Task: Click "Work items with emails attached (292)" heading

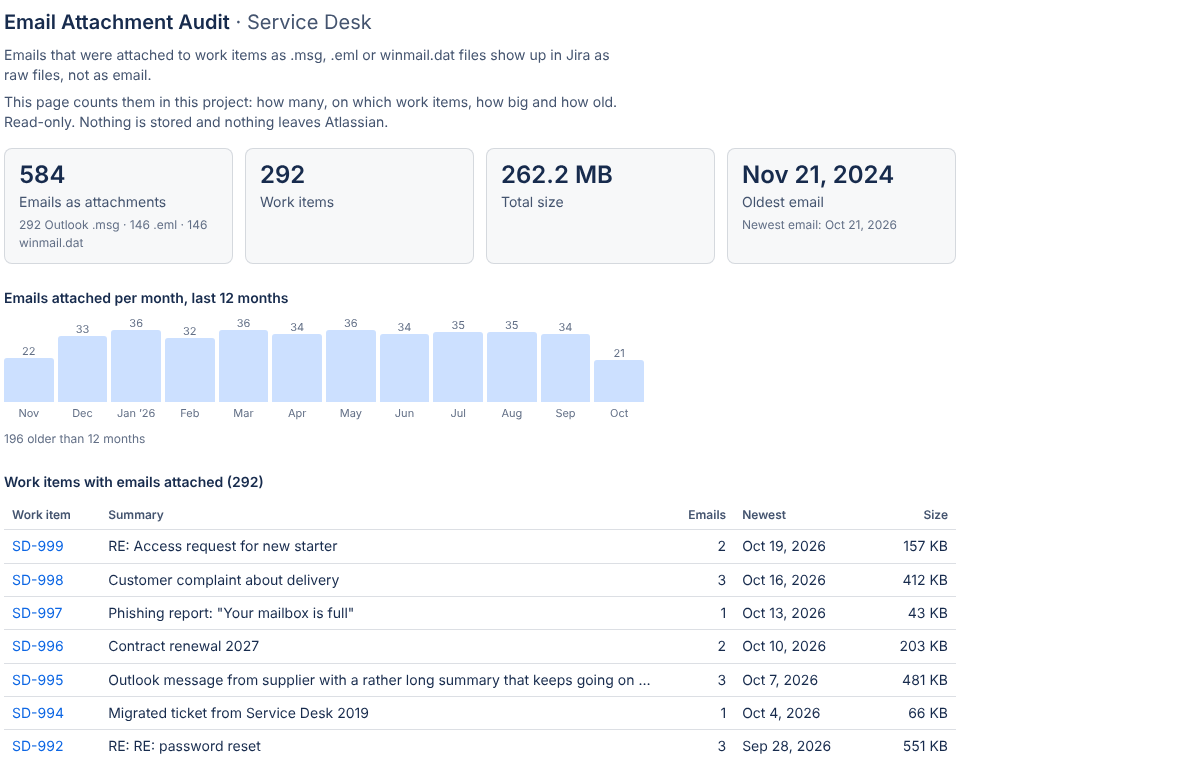Action: click(x=134, y=482)
